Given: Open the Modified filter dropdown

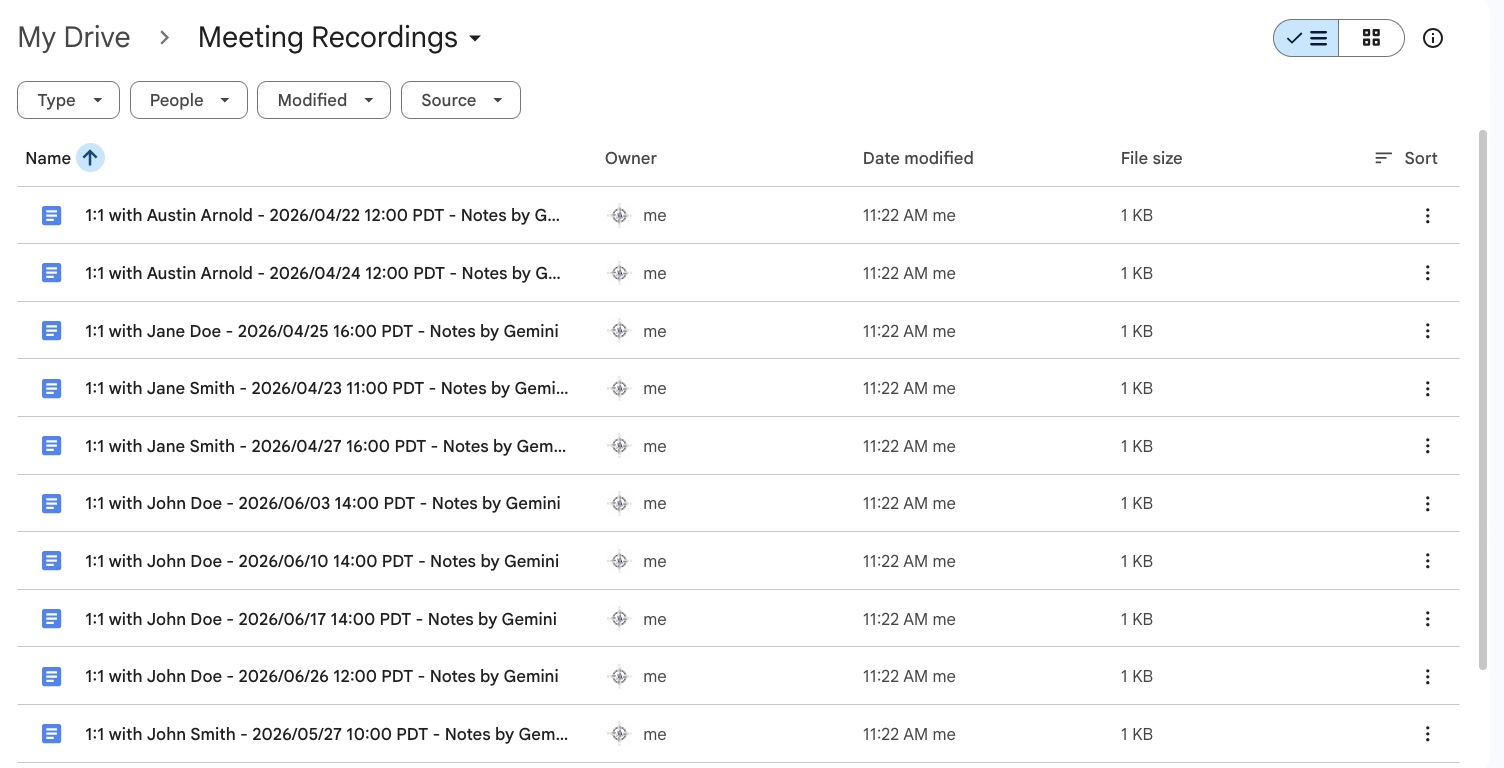Looking at the screenshot, I should [324, 100].
